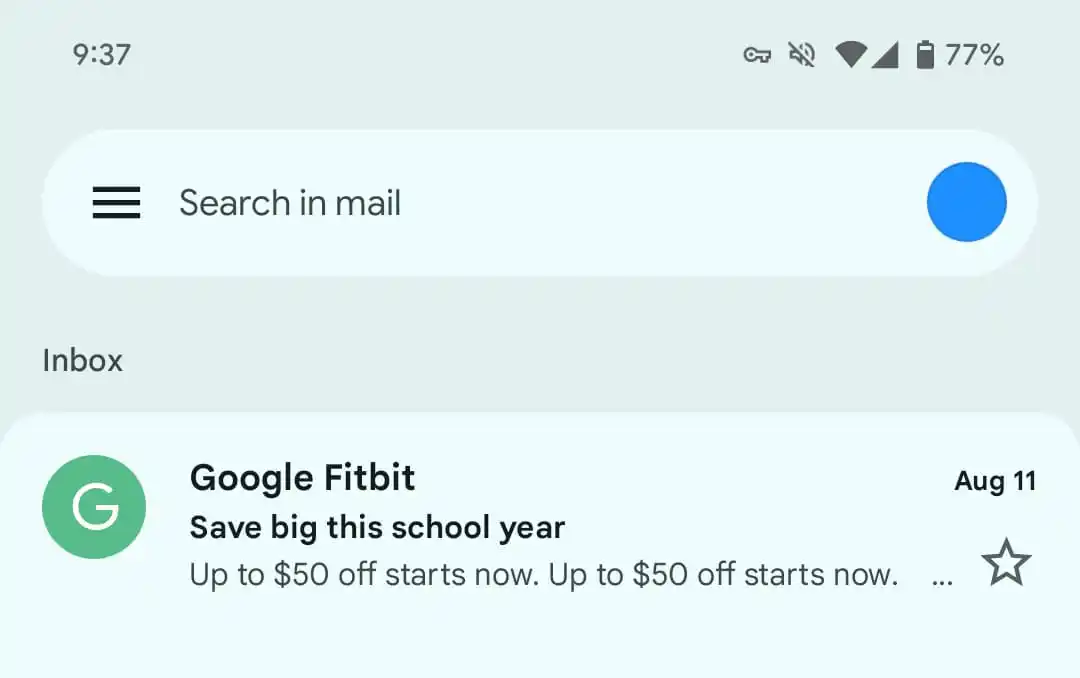
Task: Tap the muted sound status icon
Action: pos(801,55)
